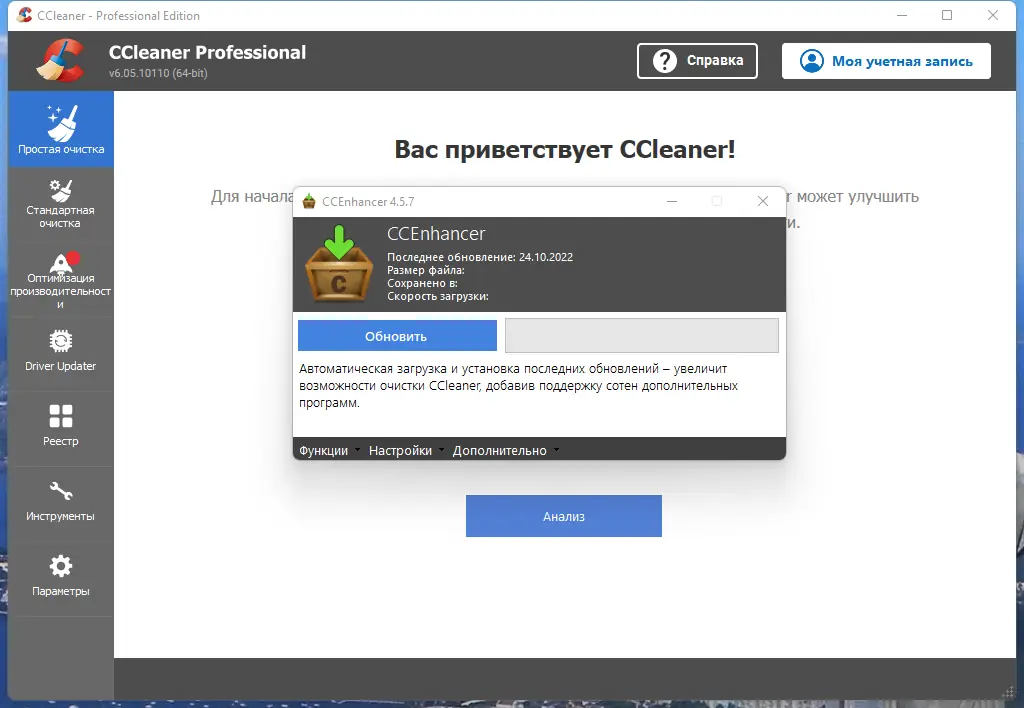This screenshot has height=708, width=1024.
Task: Click the CCleaner title bar app icon
Action: pyautogui.click(x=24, y=15)
